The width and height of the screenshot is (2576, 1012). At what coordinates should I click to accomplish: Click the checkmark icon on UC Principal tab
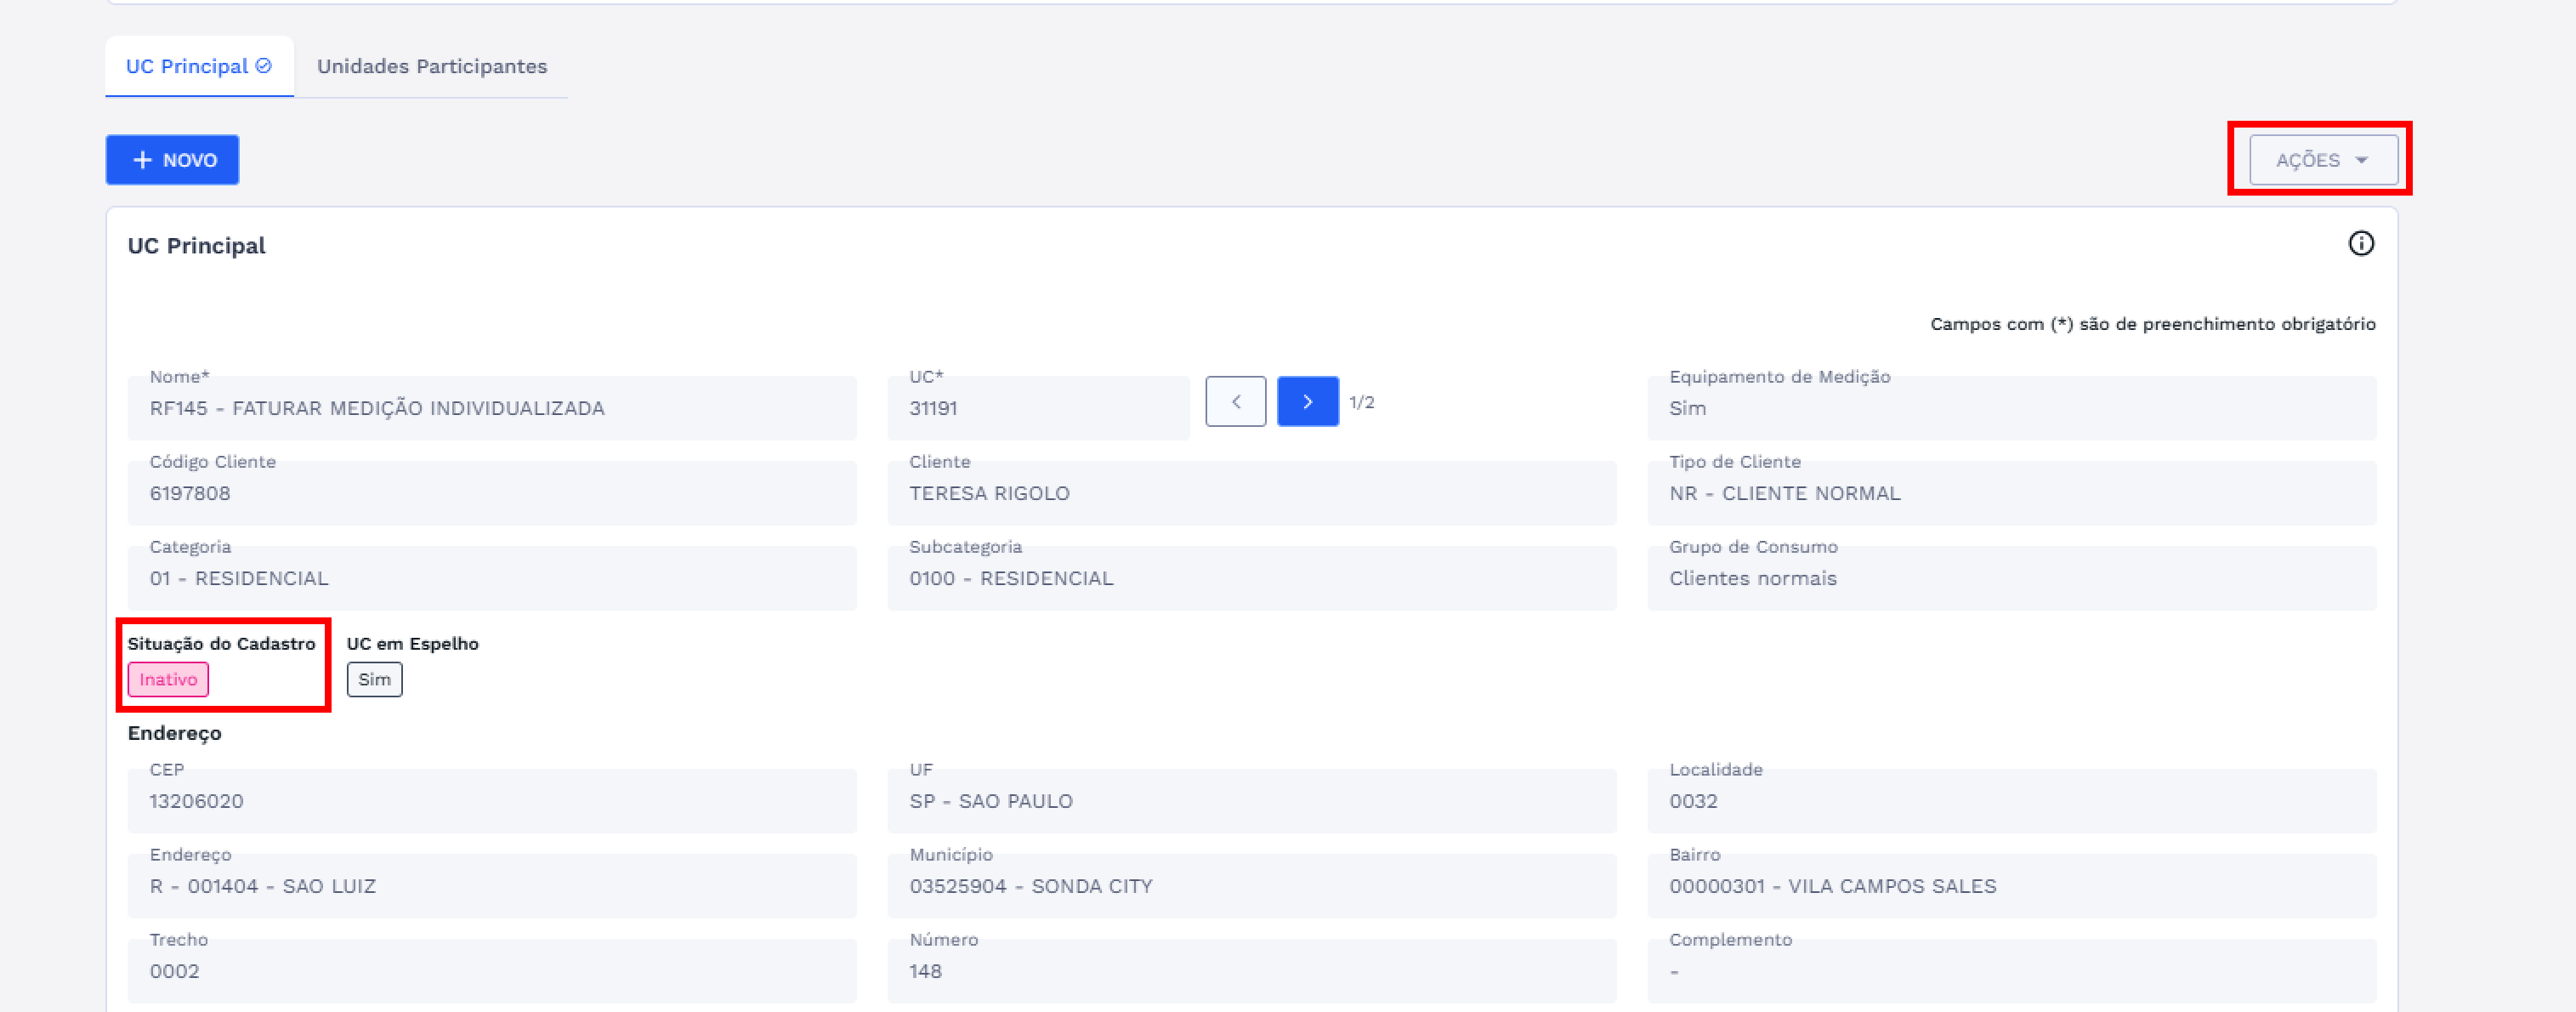coord(264,66)
